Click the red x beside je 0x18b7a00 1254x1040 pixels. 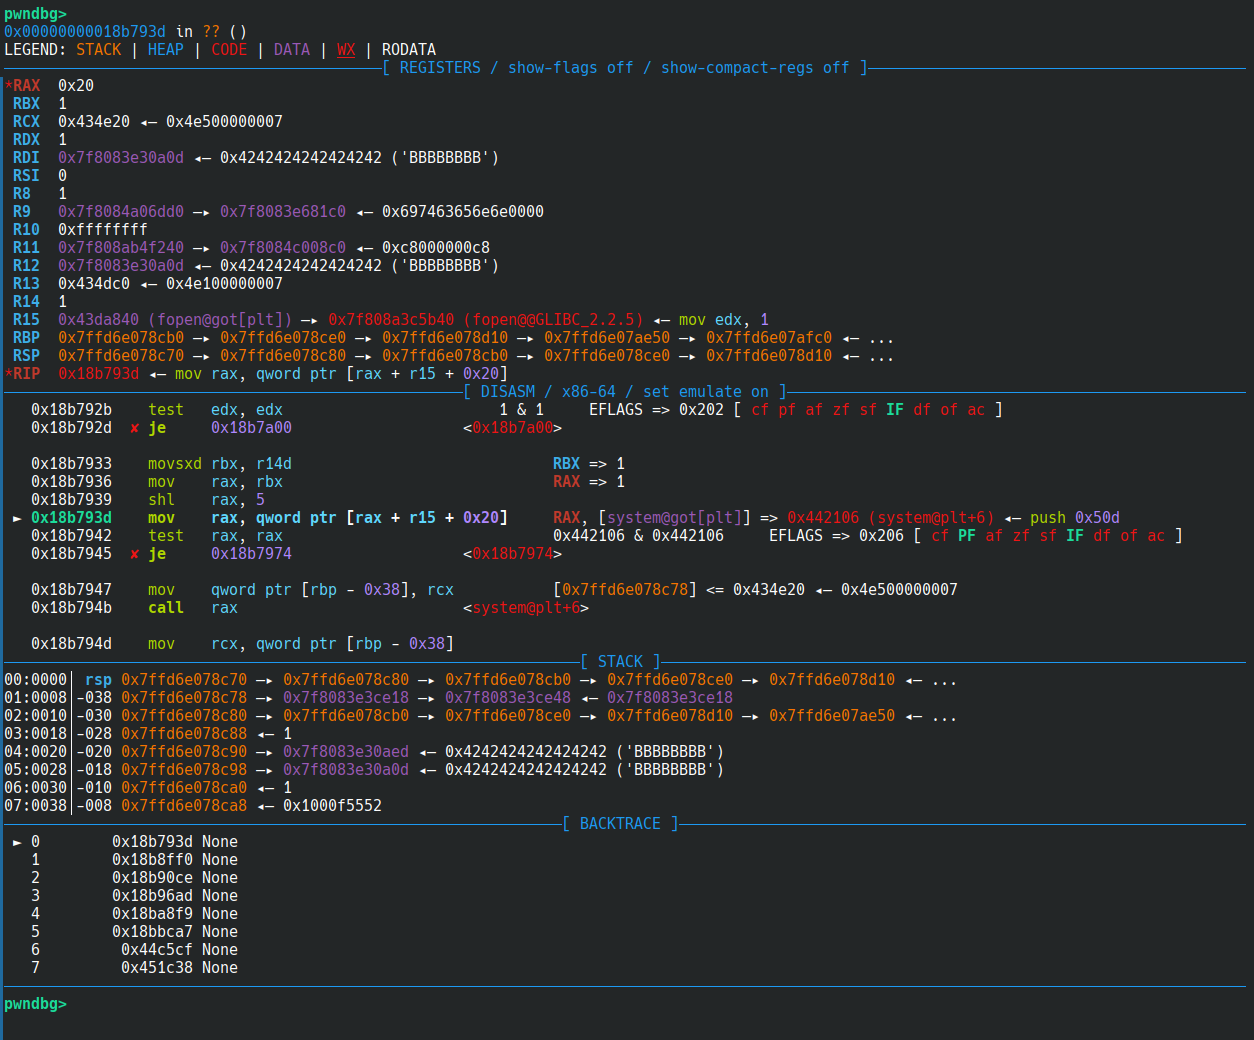click(x=134, y=428)
